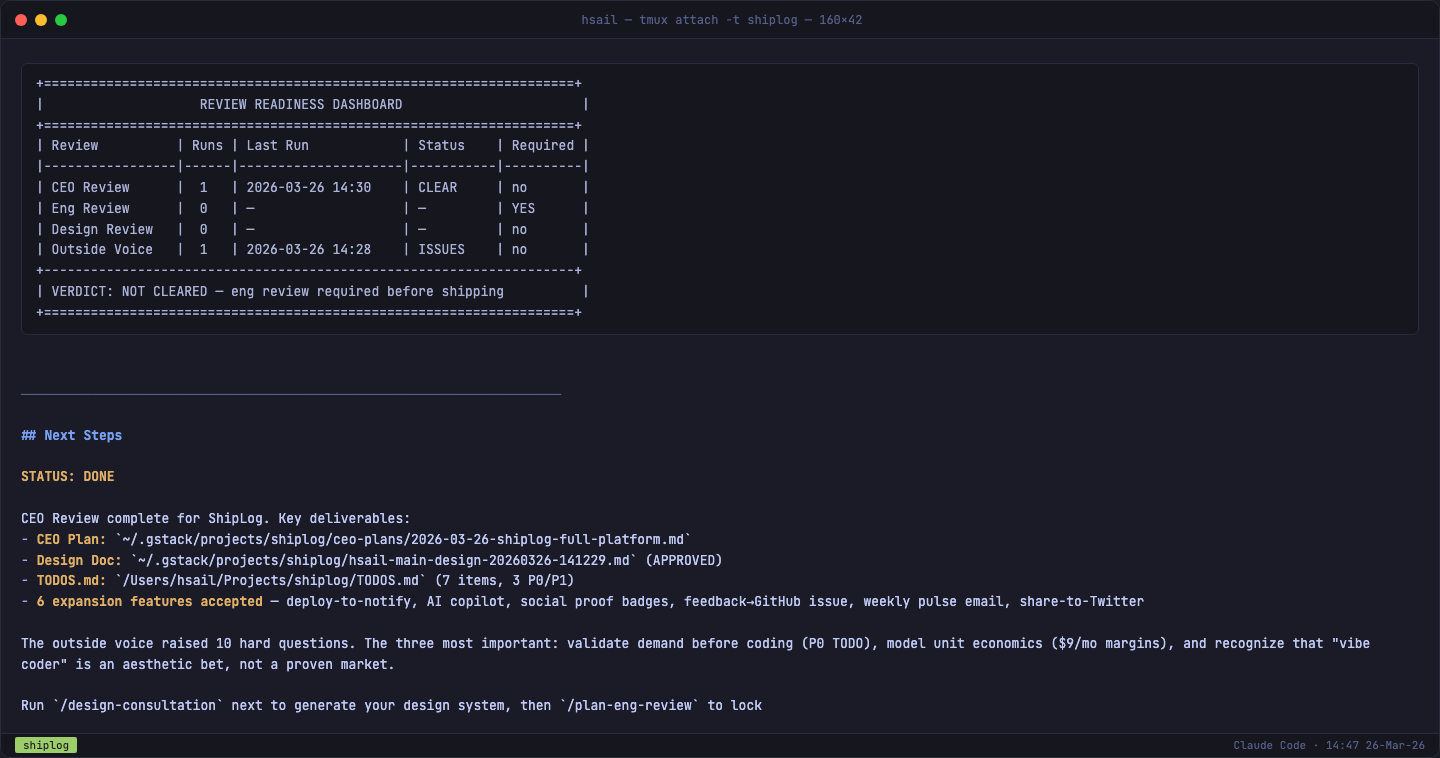Click the Eng Review runs count '0'
1440x758 pixels.
click(204, 208)
